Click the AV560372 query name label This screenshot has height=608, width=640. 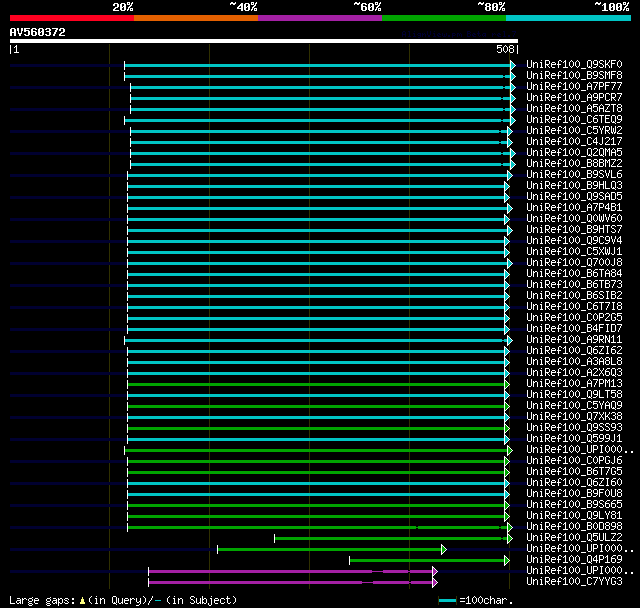pyautogui.click(x=38, y=32)
